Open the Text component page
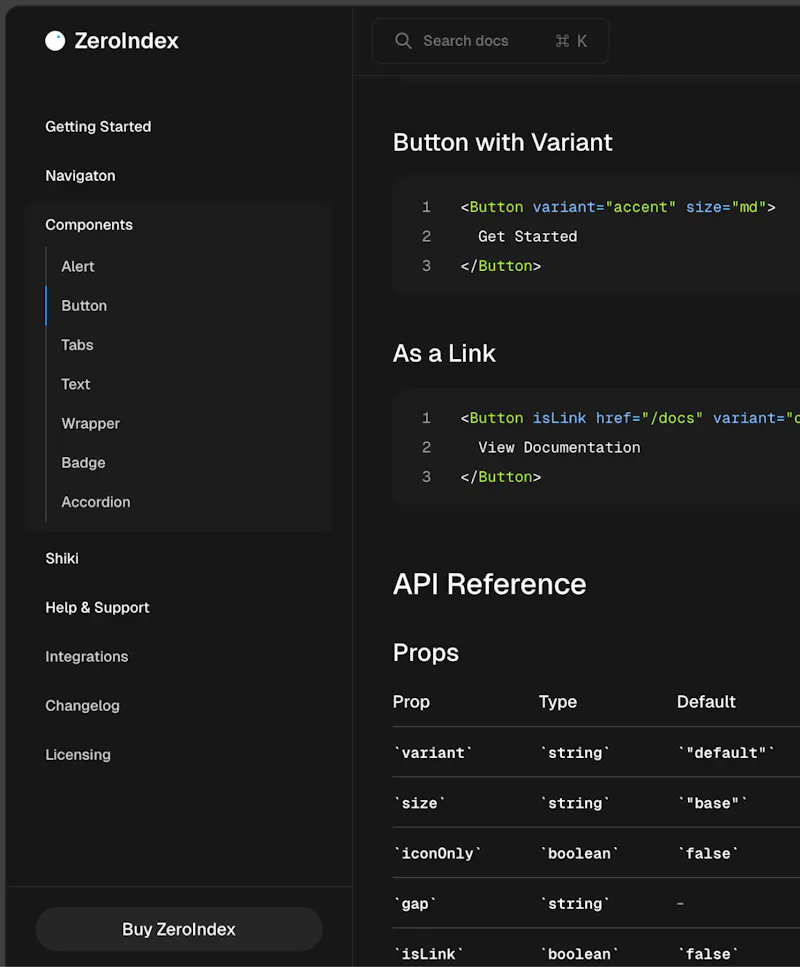Viewport: 800px width, 967px height. click(75, 384)
